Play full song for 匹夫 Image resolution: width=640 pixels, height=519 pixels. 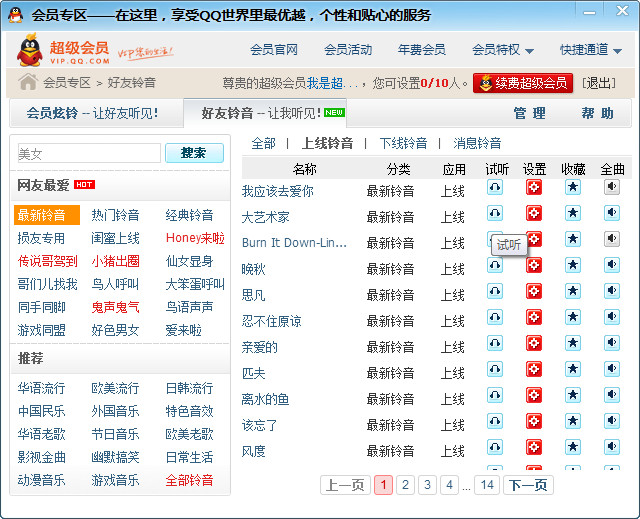(612, 370)
